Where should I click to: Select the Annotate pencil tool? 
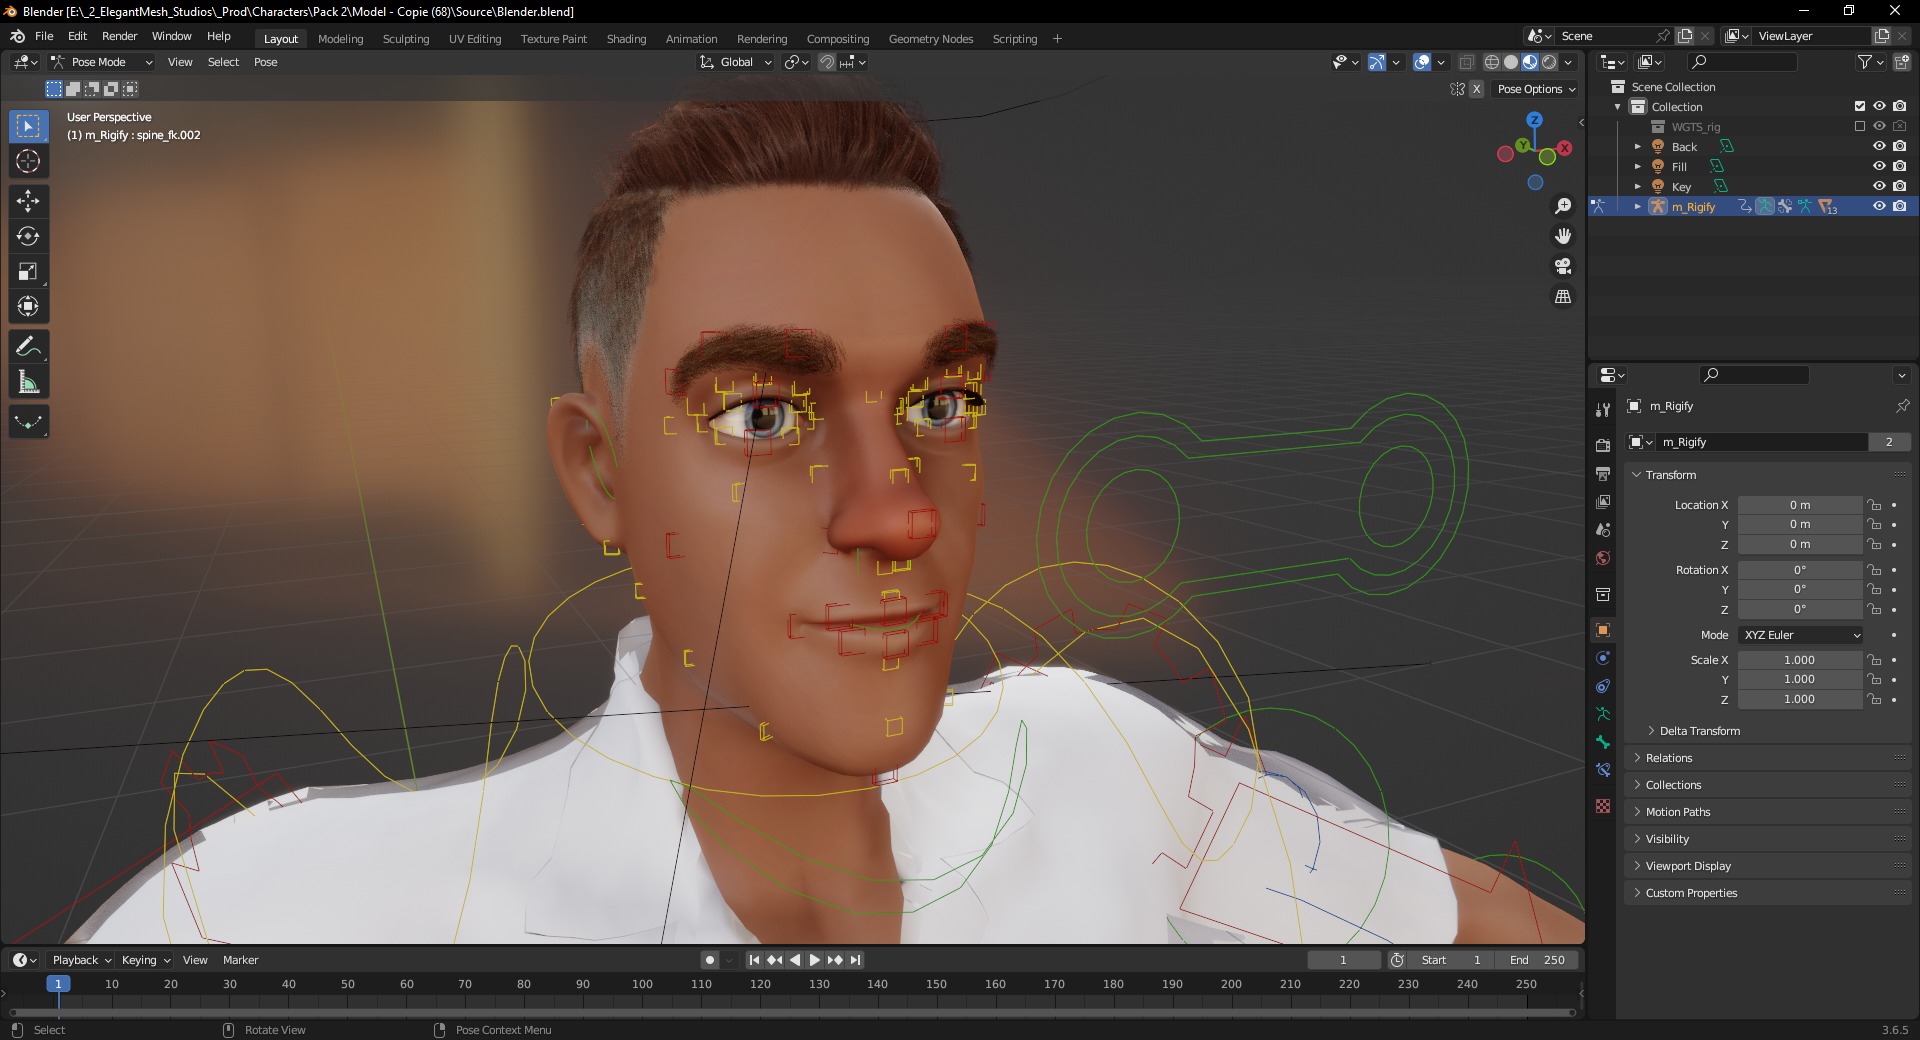click(28, 347)
